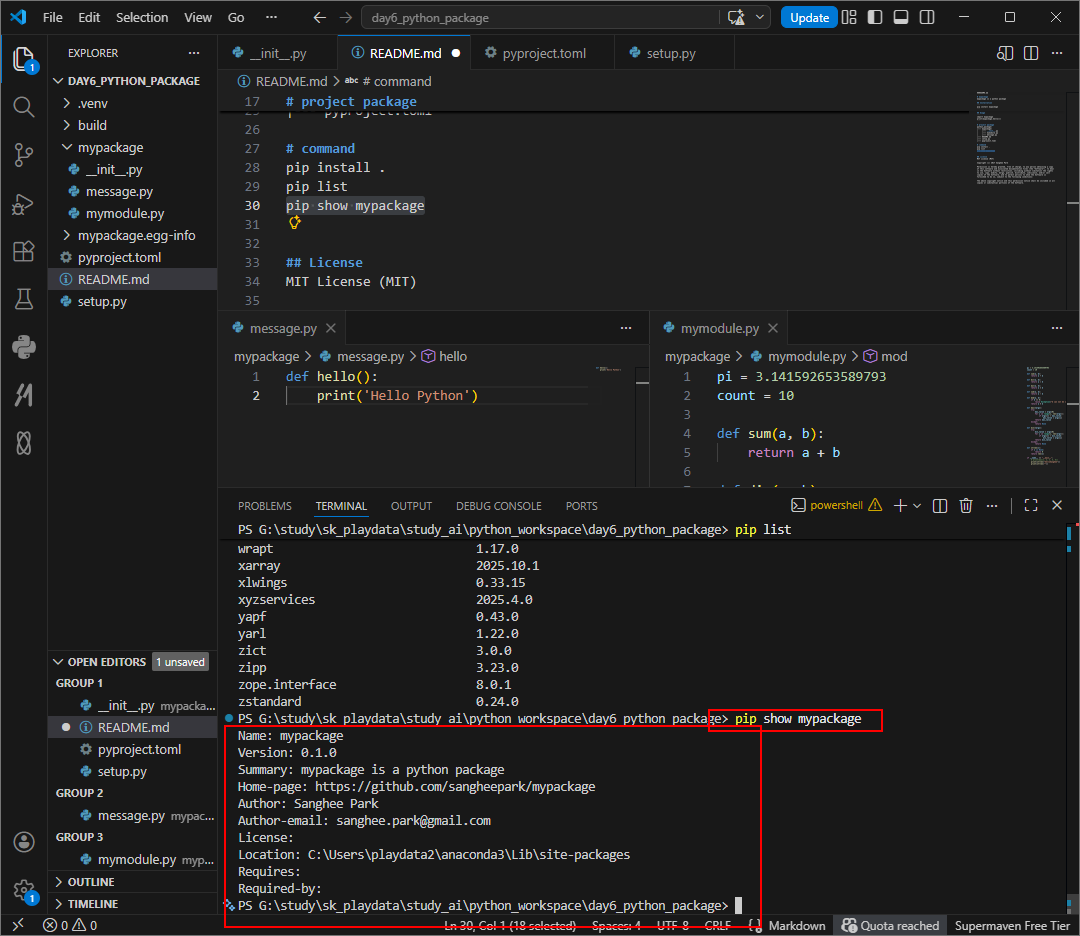Image resolution: width=1080 pixels, height=936 pixels.
Task: Go forward with the navigation arrow
Action: pyautogui.click(x=346, y=18)
